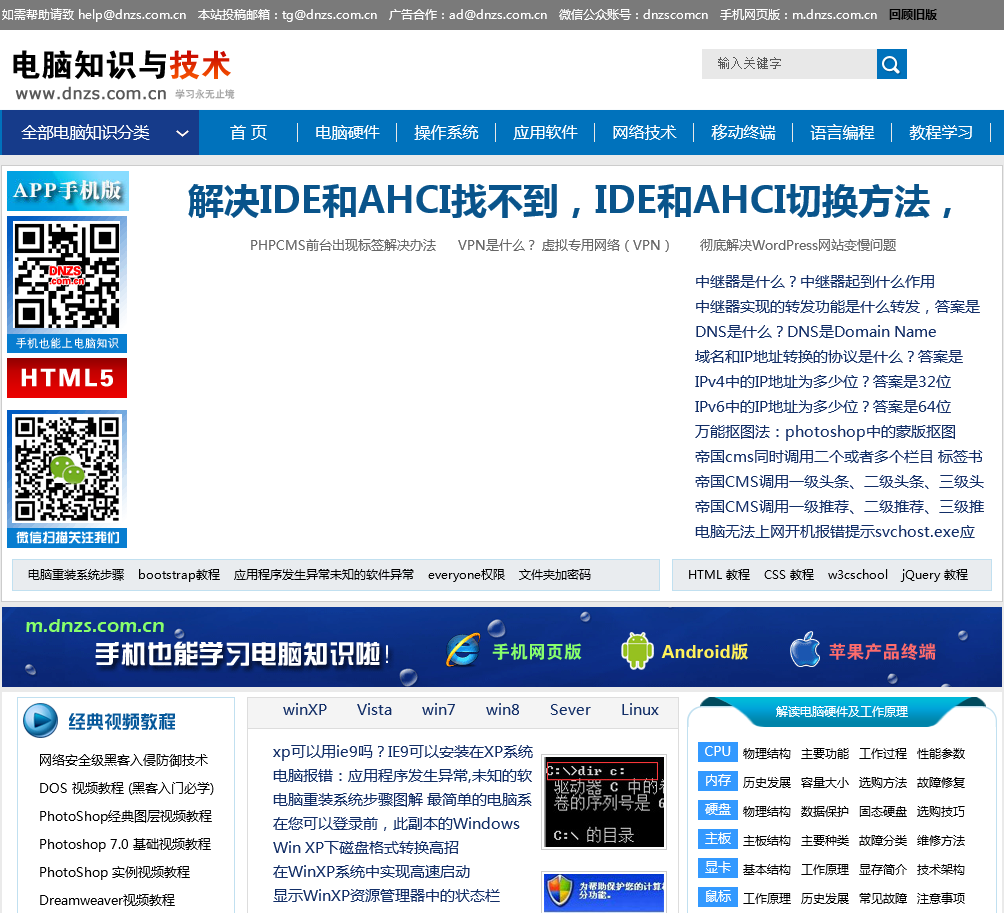The height and width of the screenshot is (913, 1004).
Task: Select the CPU hardware tag
Action: [x=718, y=752]
